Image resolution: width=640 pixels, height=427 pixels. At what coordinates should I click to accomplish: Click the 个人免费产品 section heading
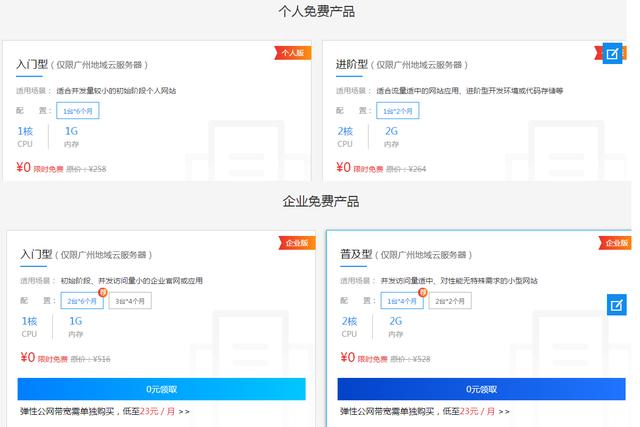coord(316,12)
